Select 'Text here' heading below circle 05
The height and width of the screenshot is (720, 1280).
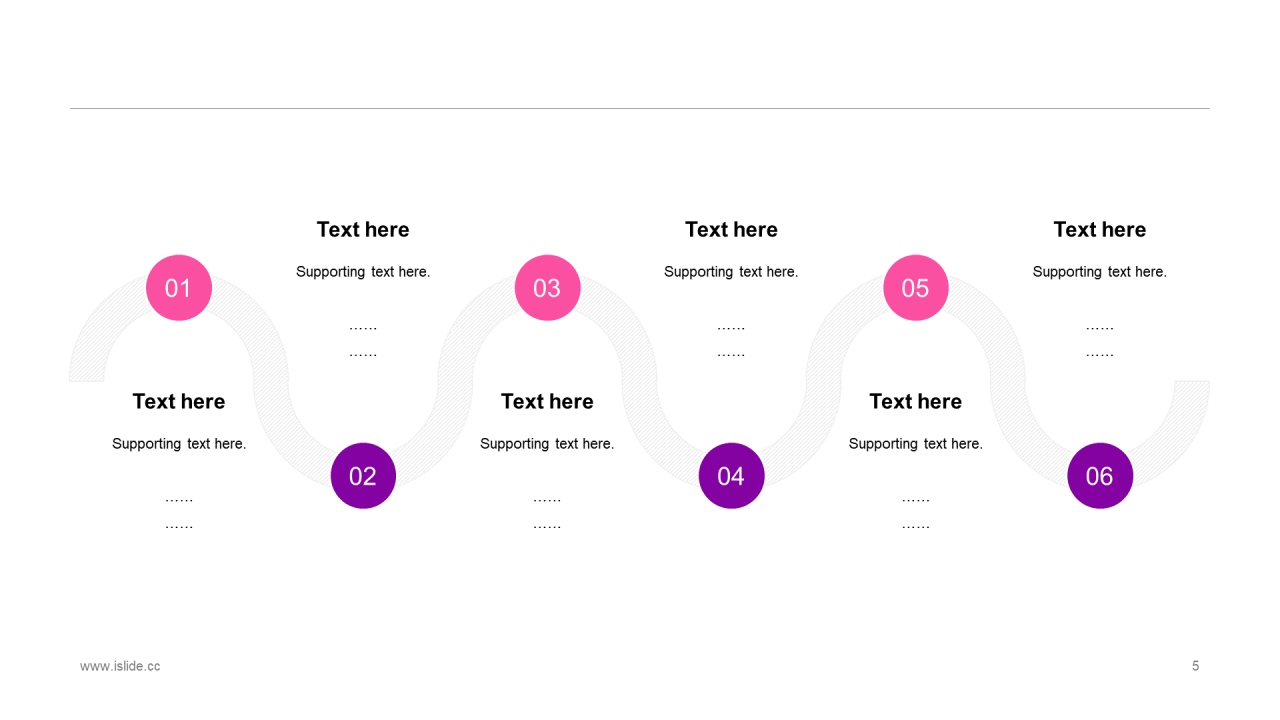915,401
